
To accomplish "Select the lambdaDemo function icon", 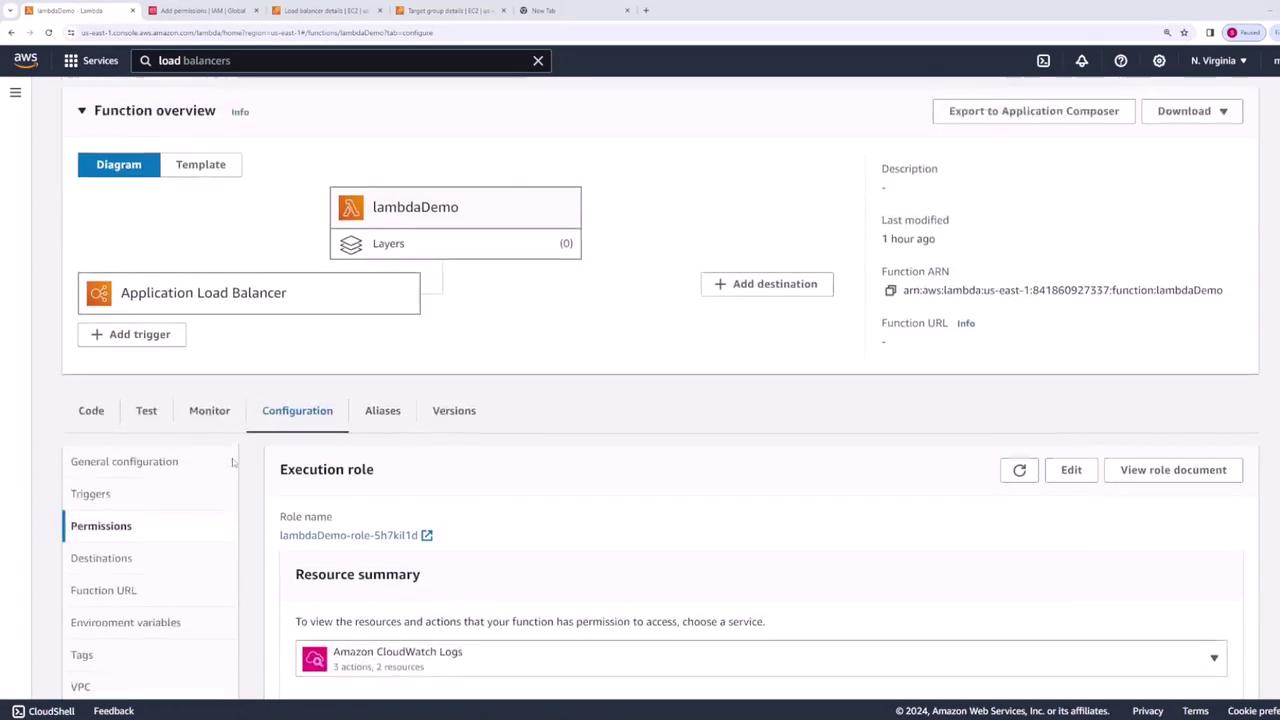I will click(x=351, y=208).
